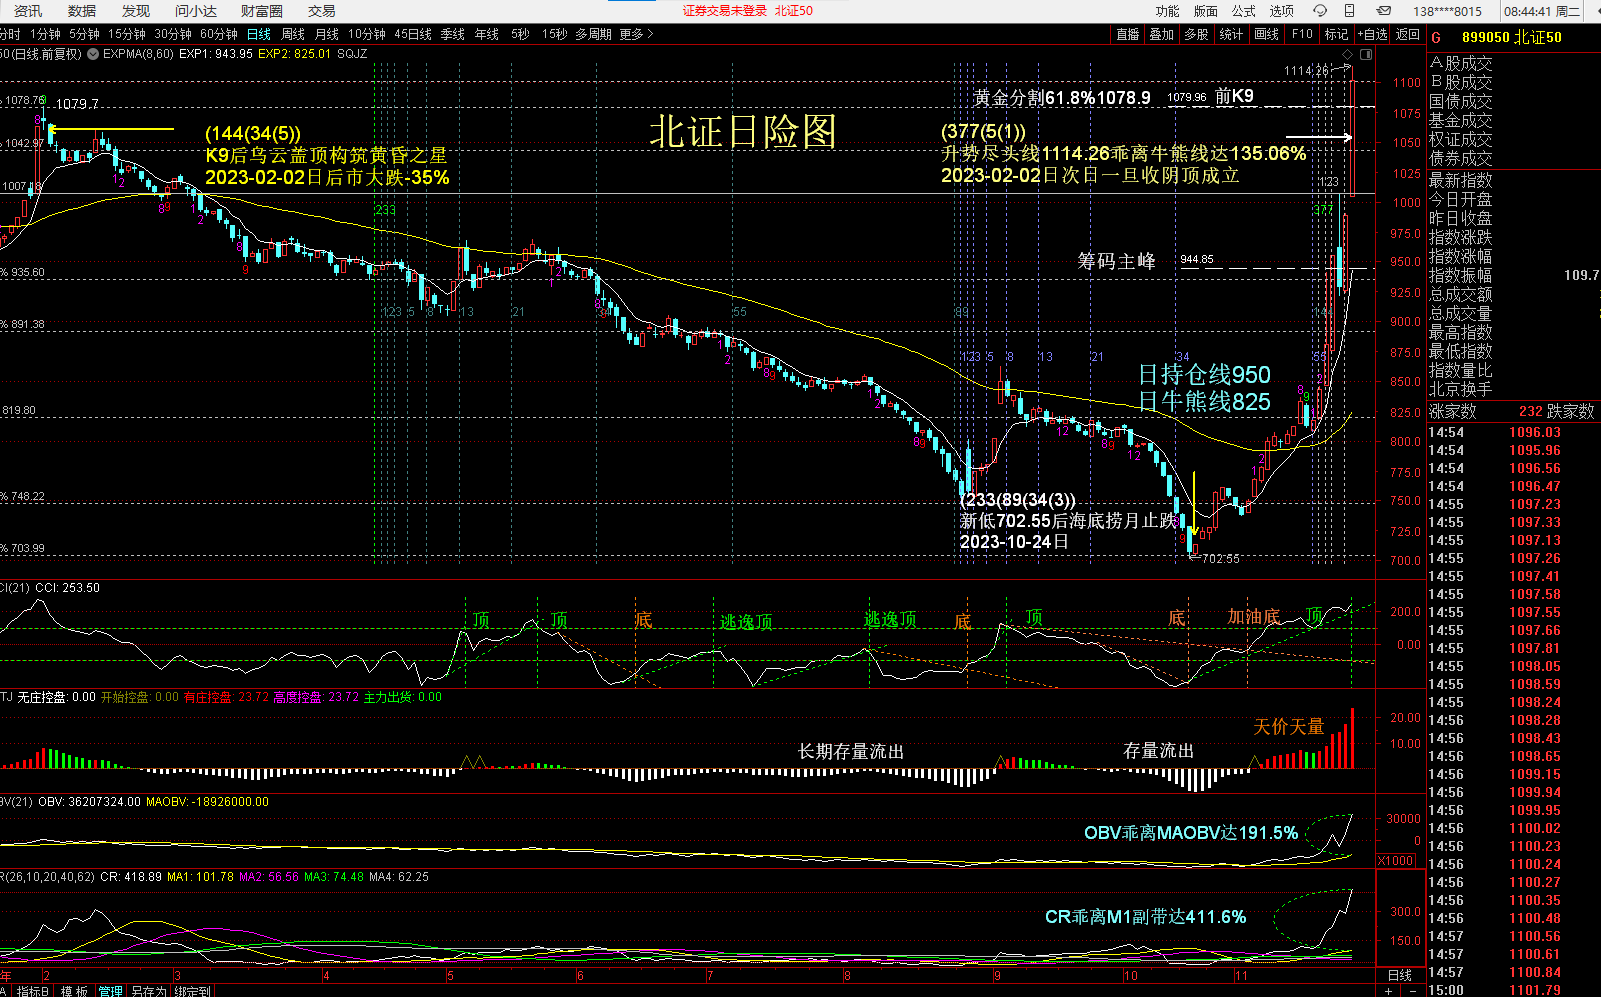Switch to 5秒 period
This screenshot has height=997, width=1601.
[x=520, y=34]
